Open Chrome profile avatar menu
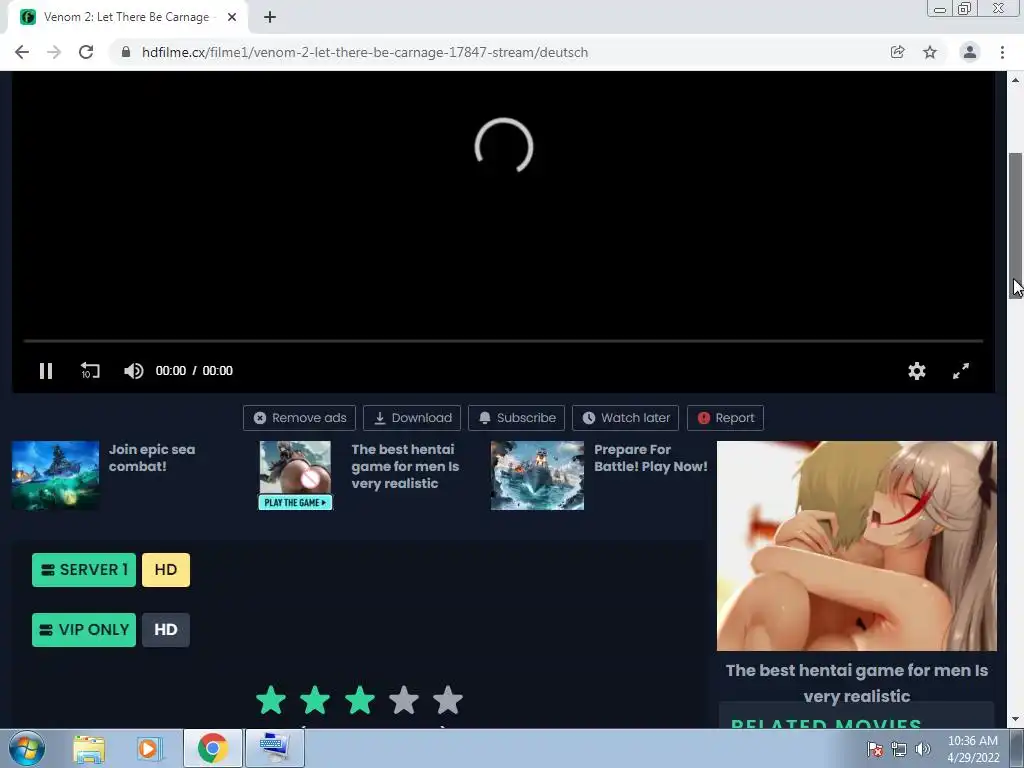Viewport: 1024px width, 768px height. point(970,52)
